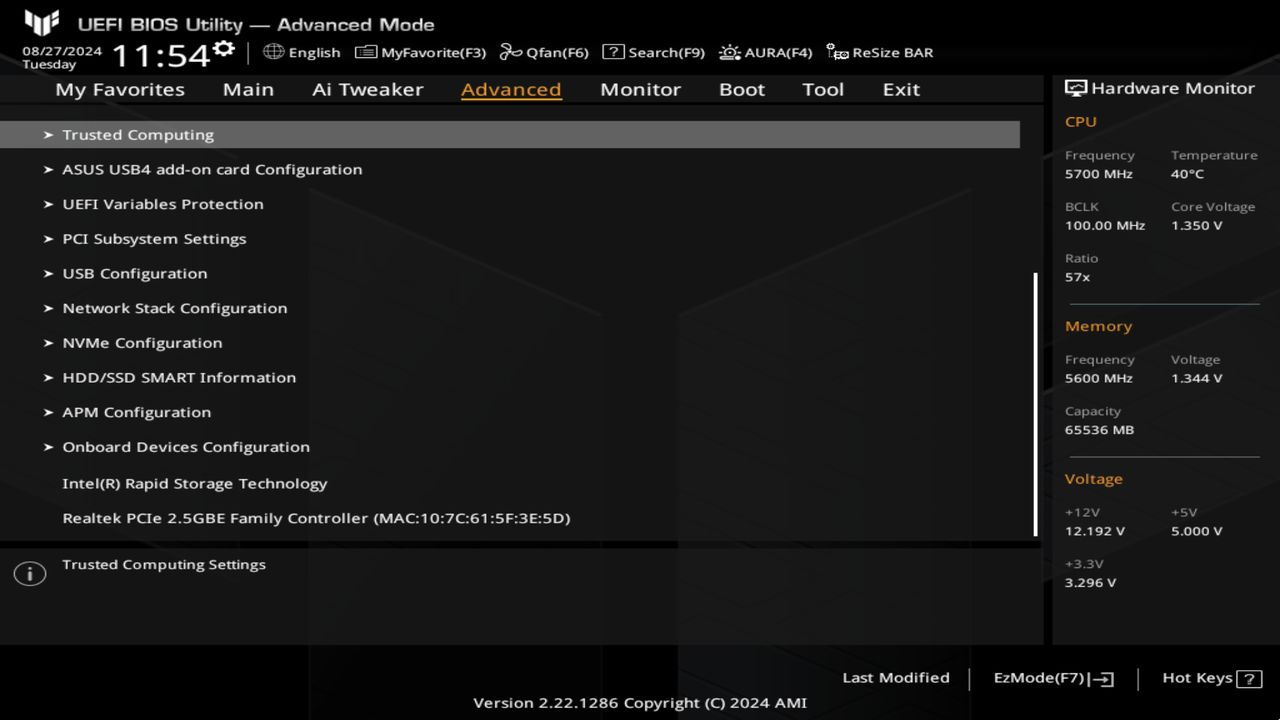This screenshot has width=1280, height=720.
Task: Expand Onboard Devices Configuration arrow
Action: (x=48, y=447)
